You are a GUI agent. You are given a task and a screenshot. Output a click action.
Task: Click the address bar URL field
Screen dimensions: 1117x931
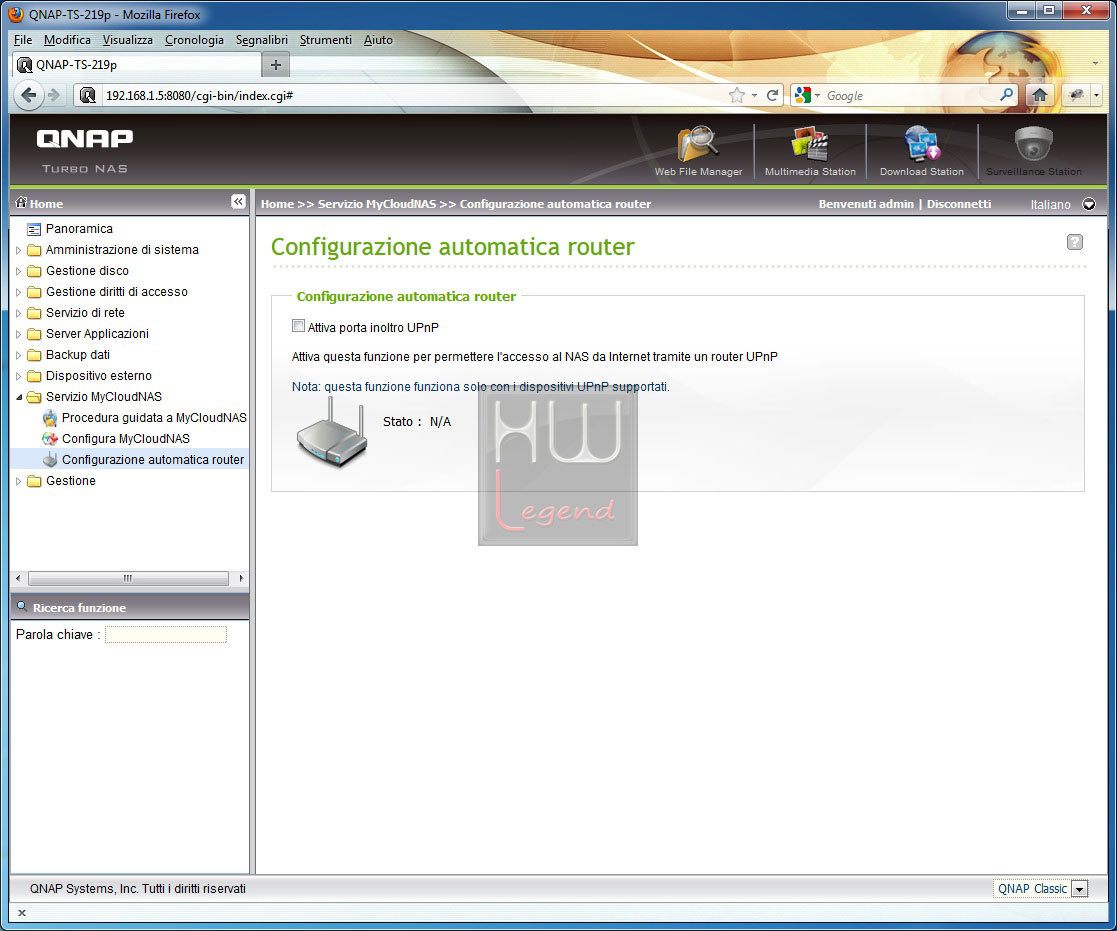(x=413, y=95)
